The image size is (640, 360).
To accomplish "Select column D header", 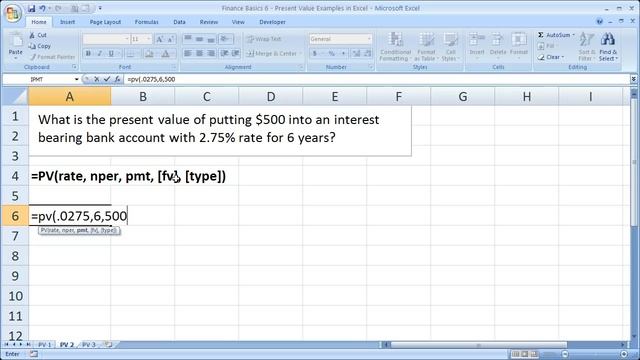I will [271, 97].
